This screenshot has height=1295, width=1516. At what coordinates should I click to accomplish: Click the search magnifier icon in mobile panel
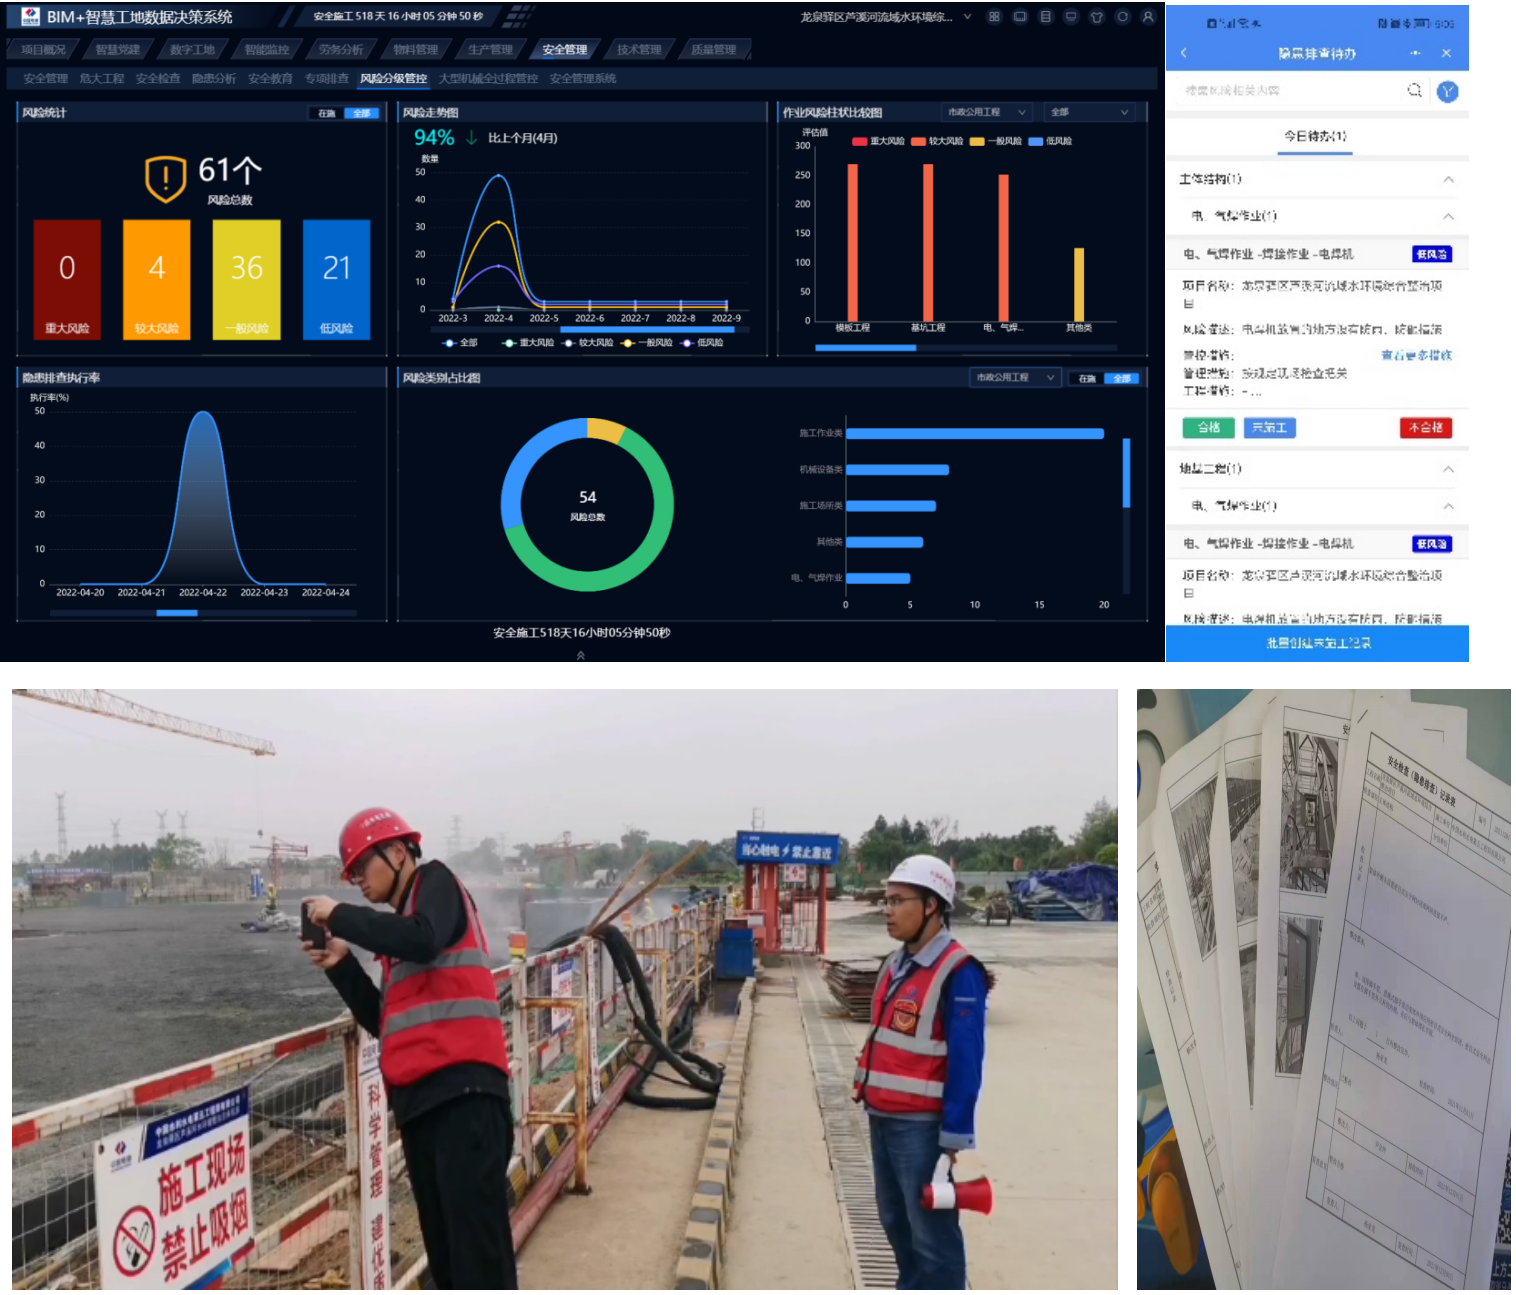1414,90
